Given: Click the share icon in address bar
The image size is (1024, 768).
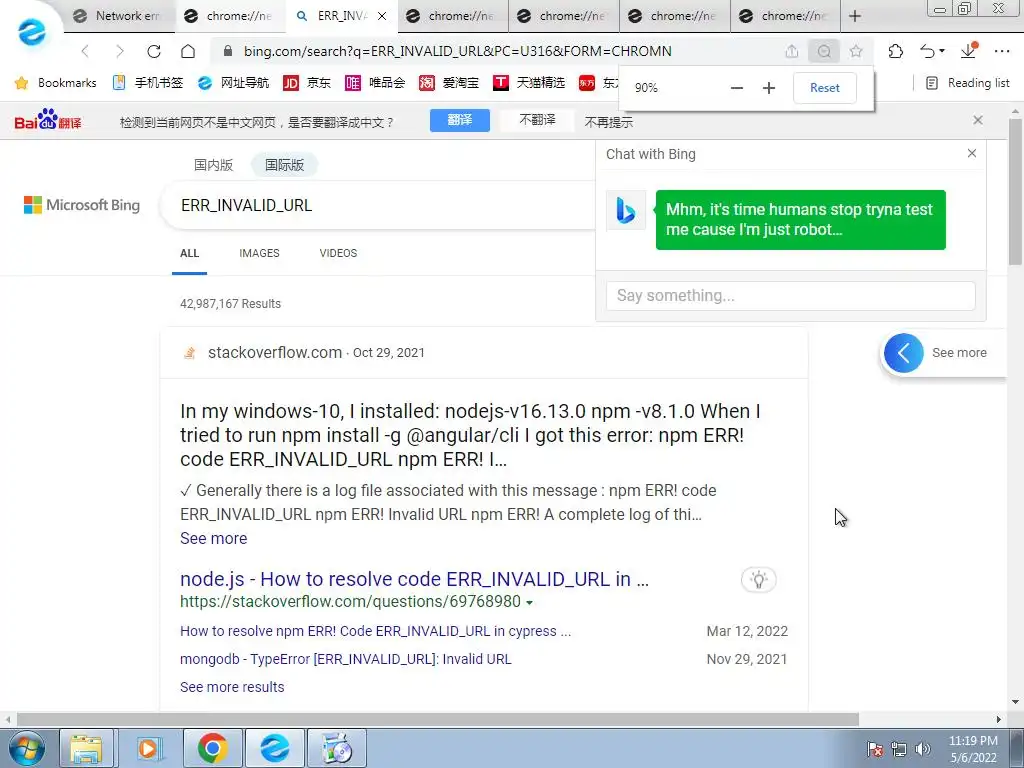Looking at the screenshot, I should tap(792, 51).
